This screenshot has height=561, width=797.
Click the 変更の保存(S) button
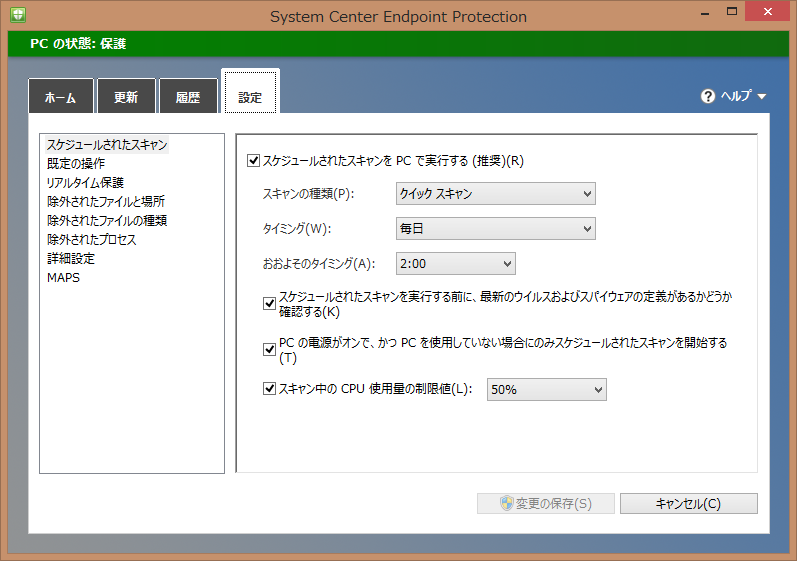point(545,504)
